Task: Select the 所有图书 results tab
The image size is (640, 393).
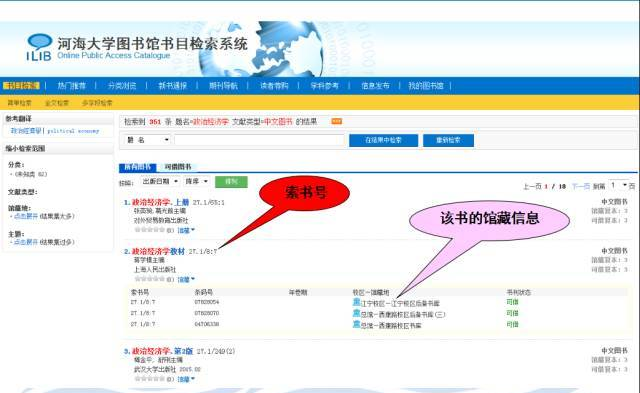Action: point(138,167)
